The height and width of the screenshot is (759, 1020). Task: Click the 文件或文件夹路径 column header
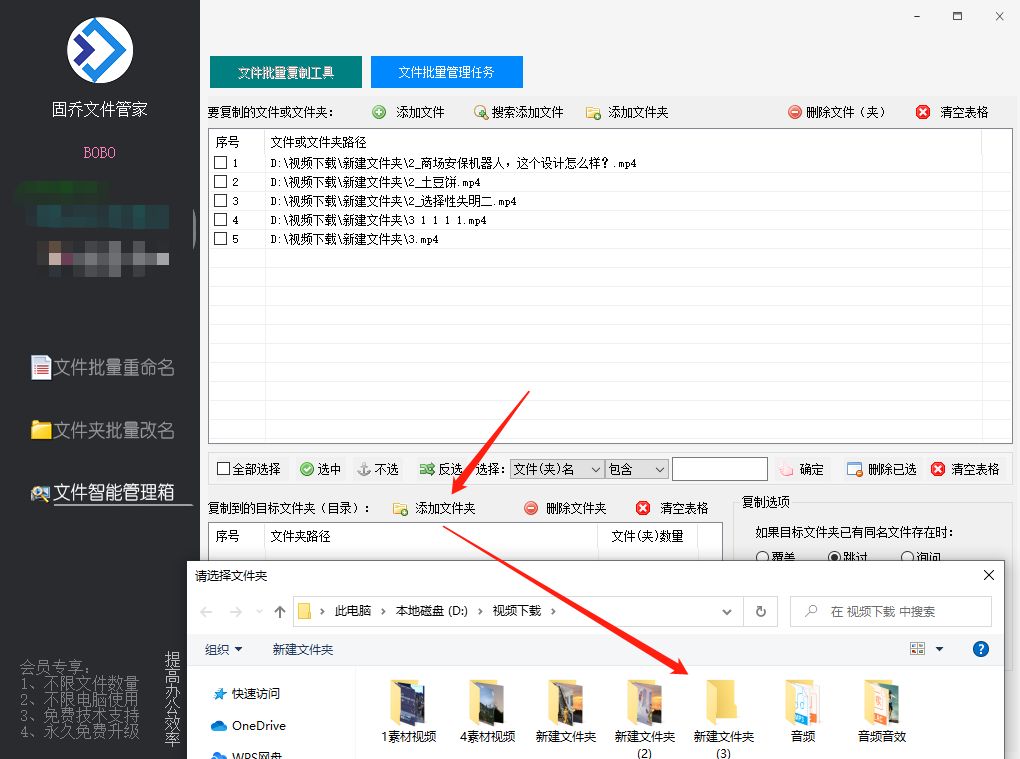pyautogui.click(x=318, y=142)
